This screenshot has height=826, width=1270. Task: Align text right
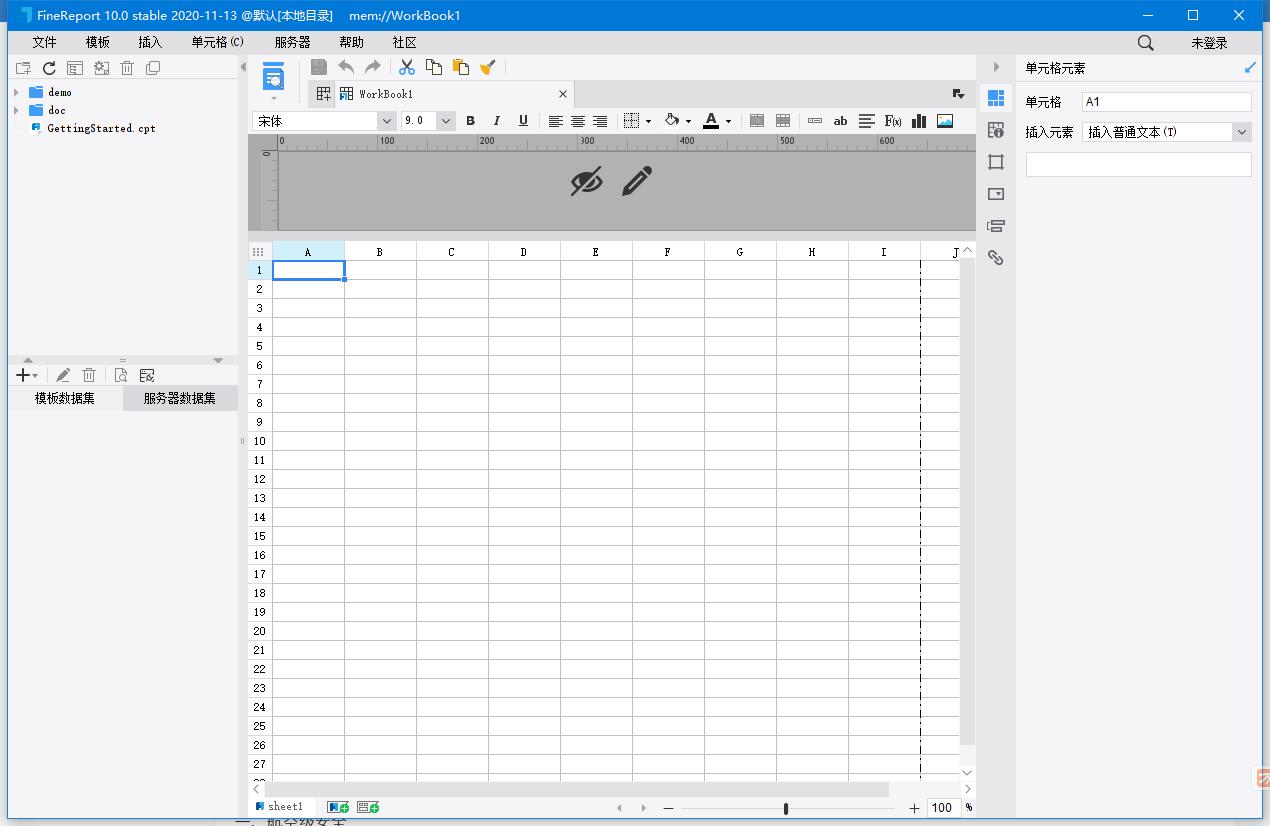600,121
